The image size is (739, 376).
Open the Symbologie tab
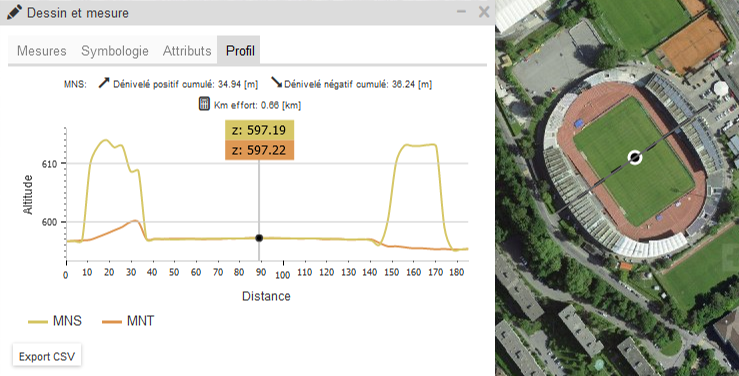pyautogui.click(x=115, y=50)
